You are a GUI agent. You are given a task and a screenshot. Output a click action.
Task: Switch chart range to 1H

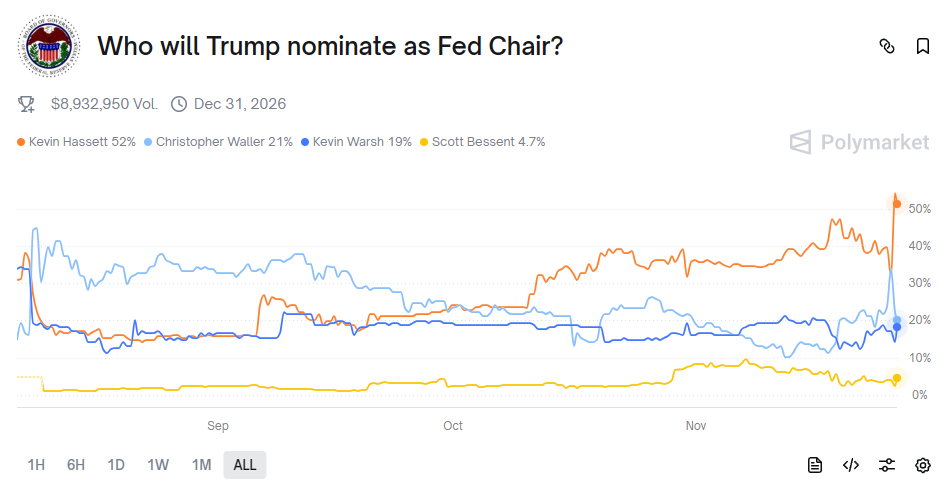point(37,465)
